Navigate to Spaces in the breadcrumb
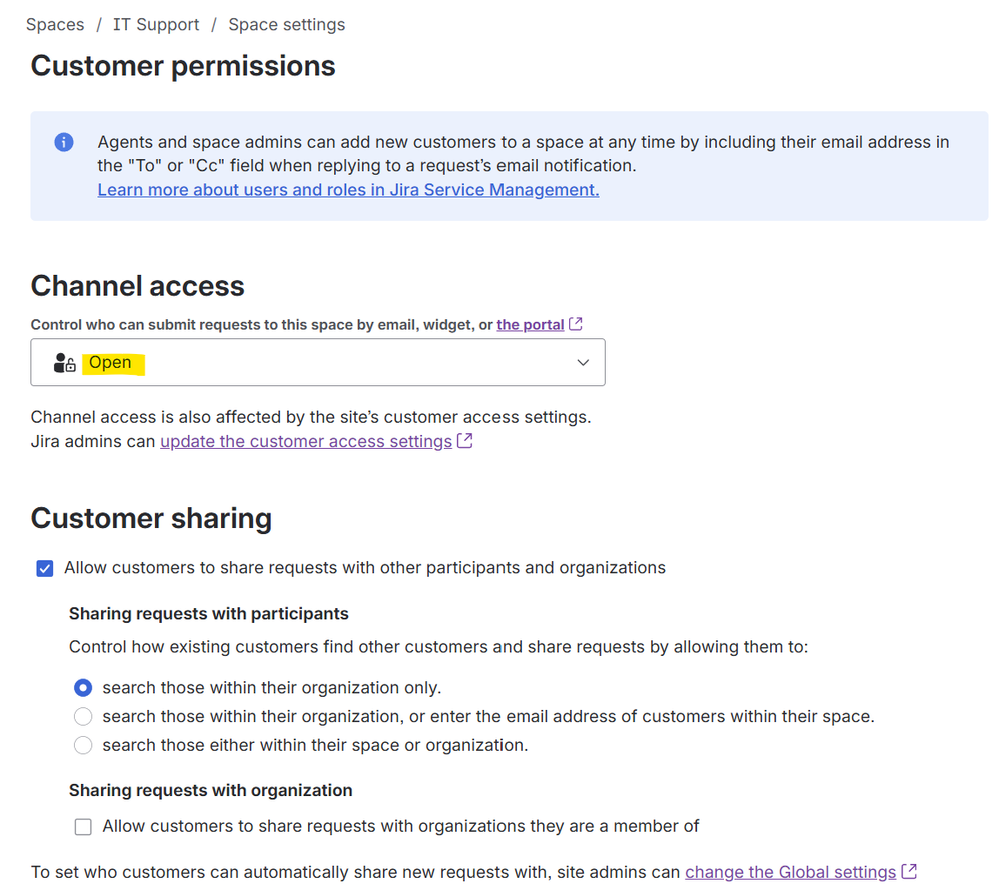This screenshot has height=889, width=999. click(55, 24)
